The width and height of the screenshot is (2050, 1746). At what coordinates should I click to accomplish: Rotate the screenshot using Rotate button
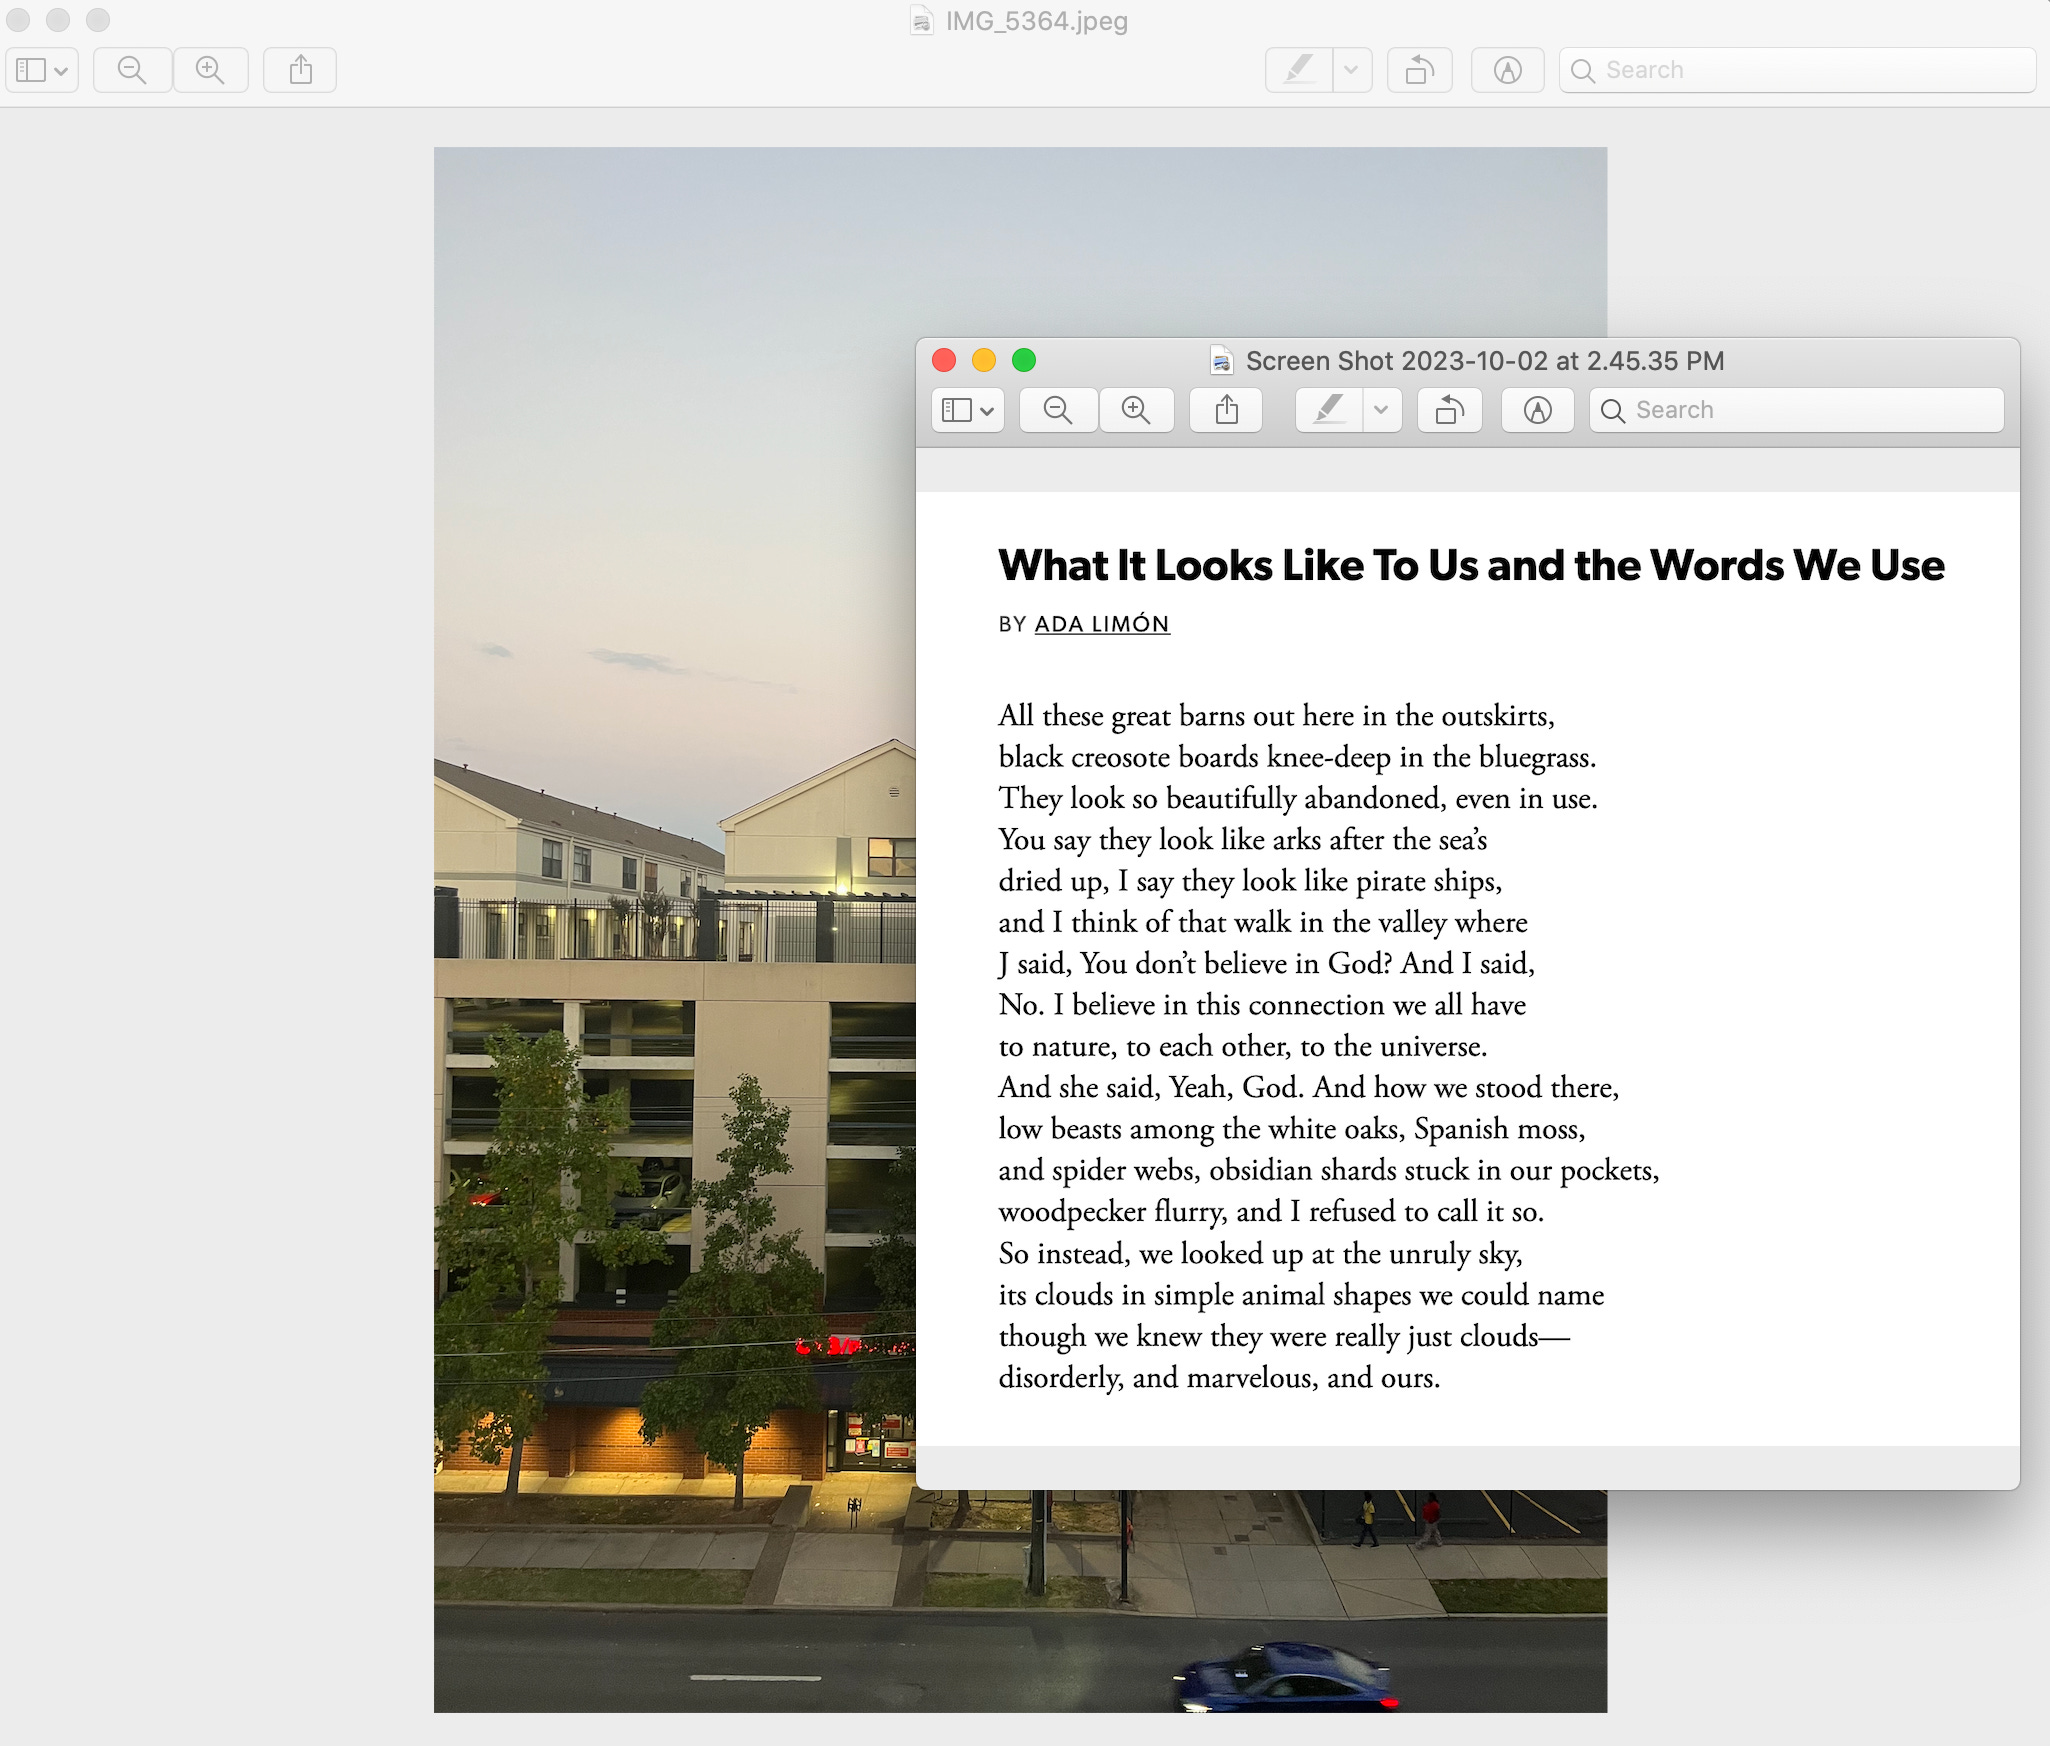pyautogui.click(x=1449, y=410)
